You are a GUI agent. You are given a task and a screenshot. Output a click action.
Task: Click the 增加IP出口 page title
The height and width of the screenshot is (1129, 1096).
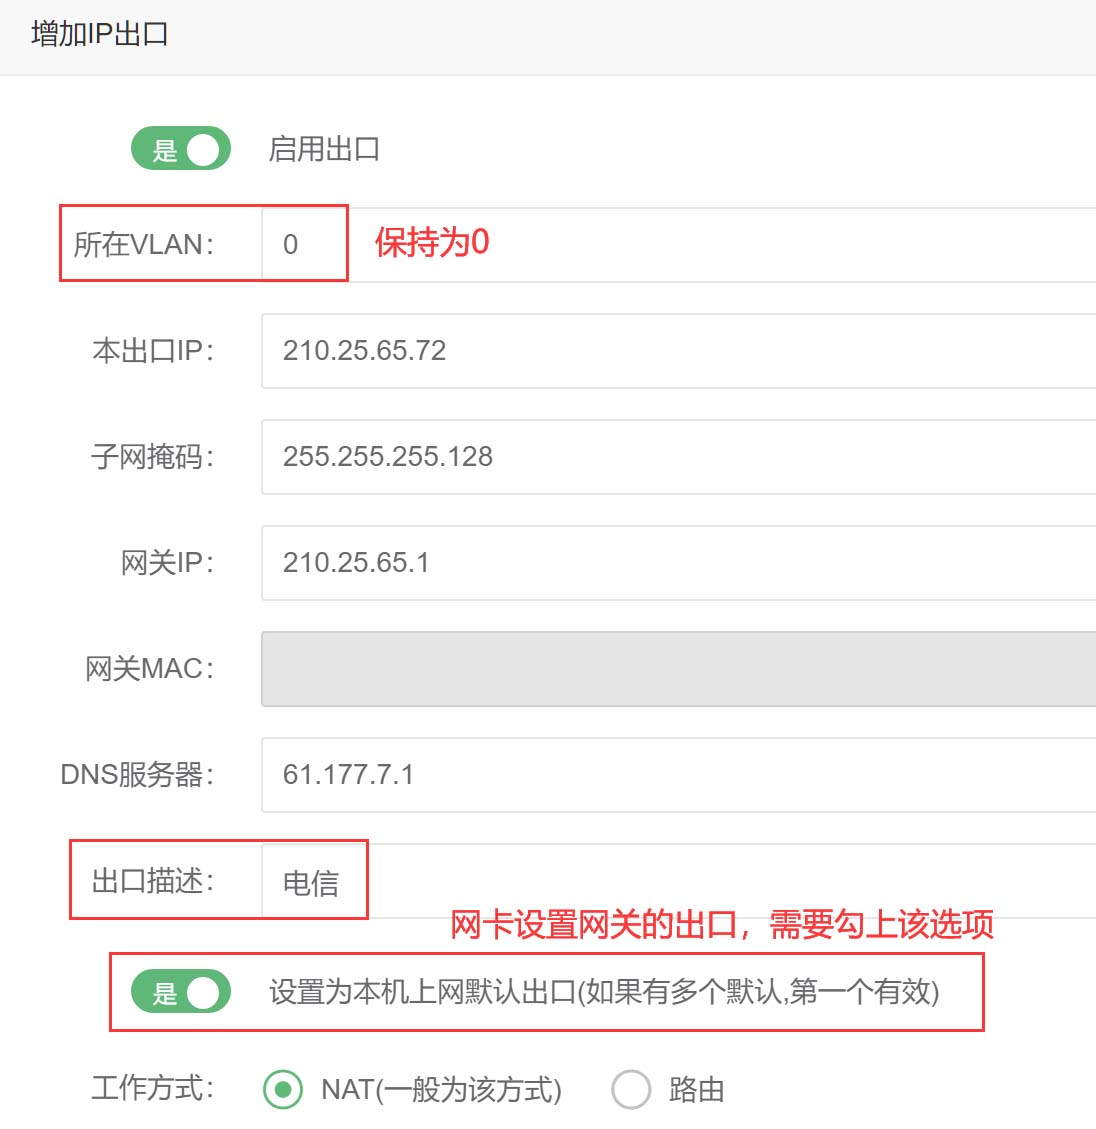pos(100,34)
